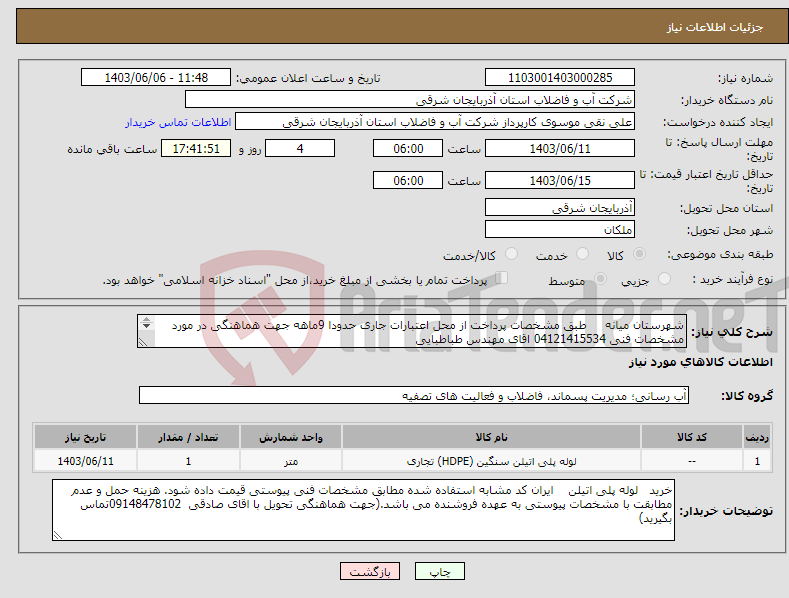This screenshot has width=789, height=598.
Task: Click the توضیحات خریدار text area
Action: (363, 510)
